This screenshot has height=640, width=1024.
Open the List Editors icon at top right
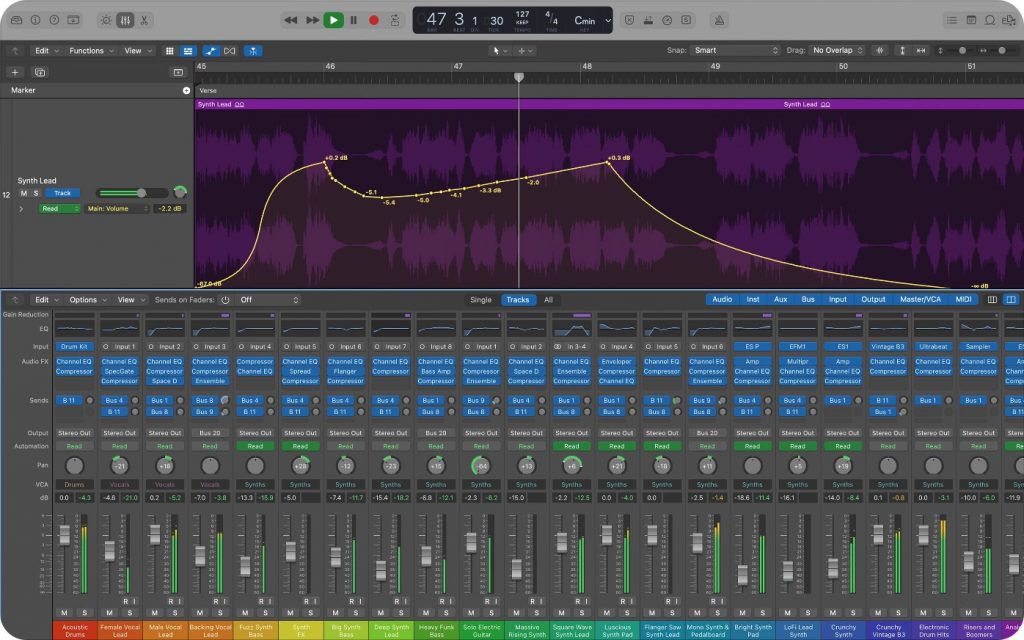952,19
